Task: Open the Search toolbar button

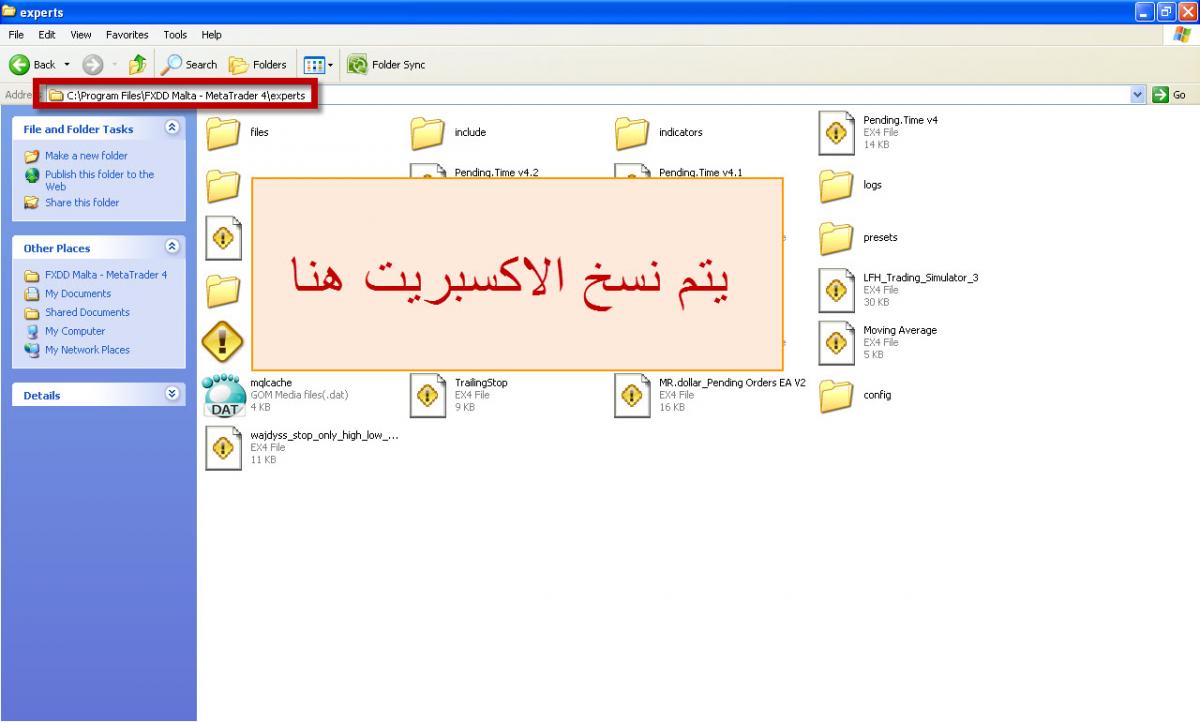Action: click(190, 65)
